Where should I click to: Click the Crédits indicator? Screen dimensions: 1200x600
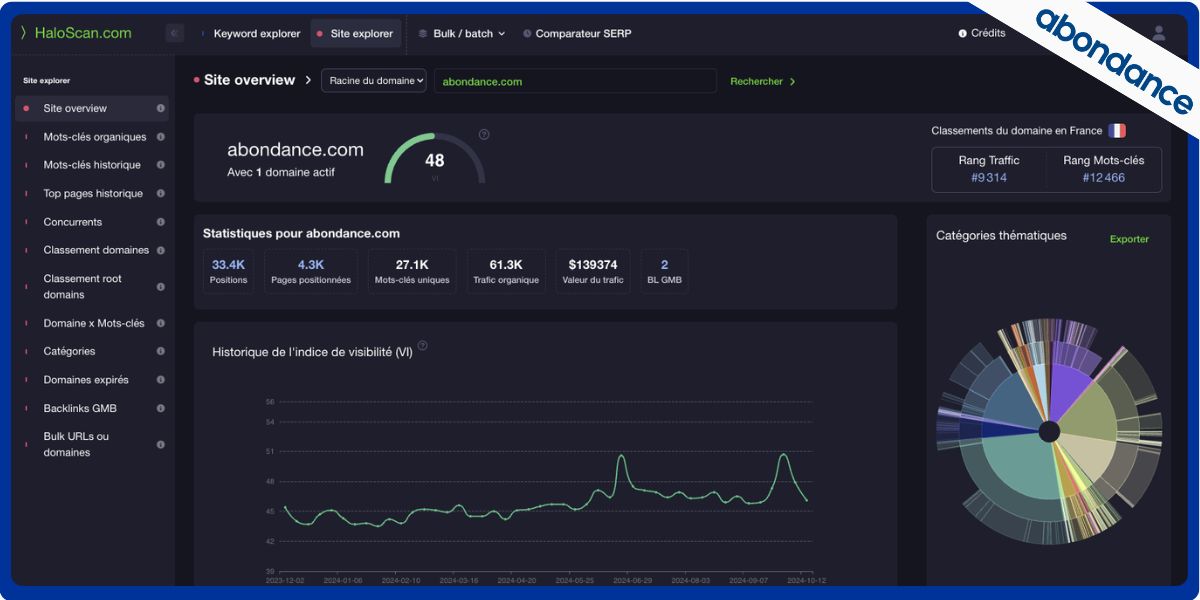[x=982, y=33]
